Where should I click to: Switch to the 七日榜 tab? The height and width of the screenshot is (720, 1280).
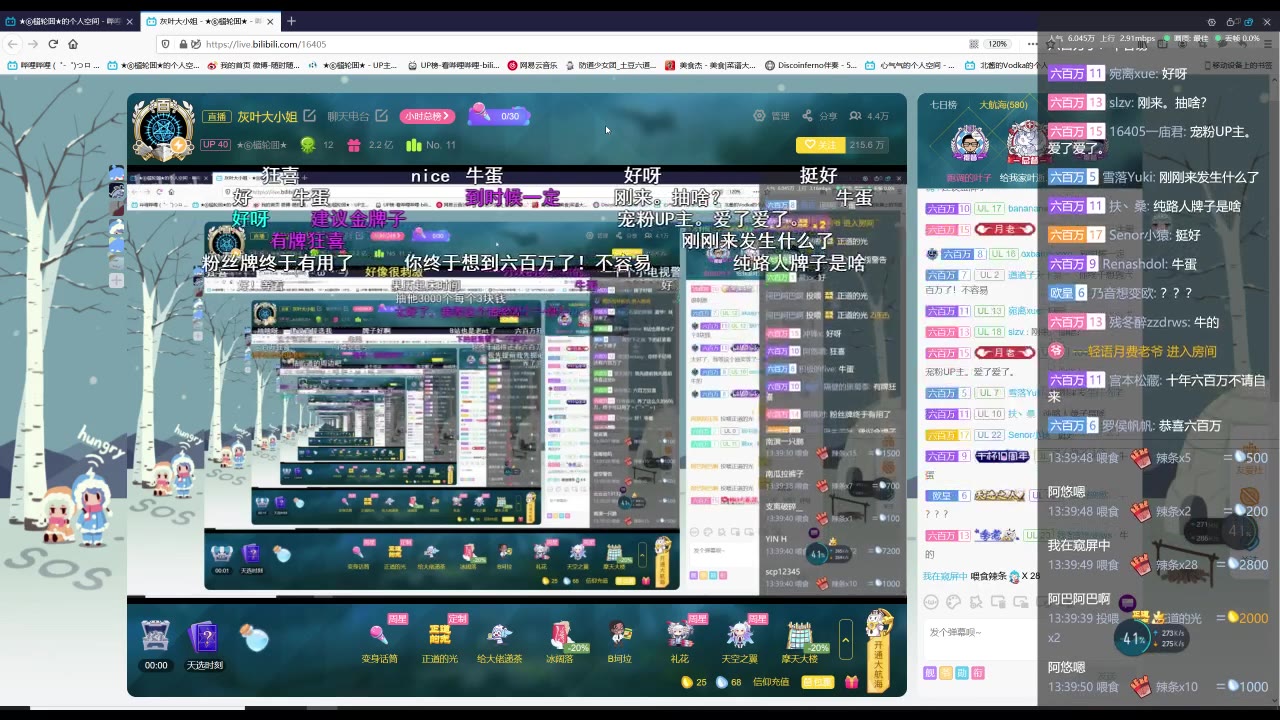943,104
